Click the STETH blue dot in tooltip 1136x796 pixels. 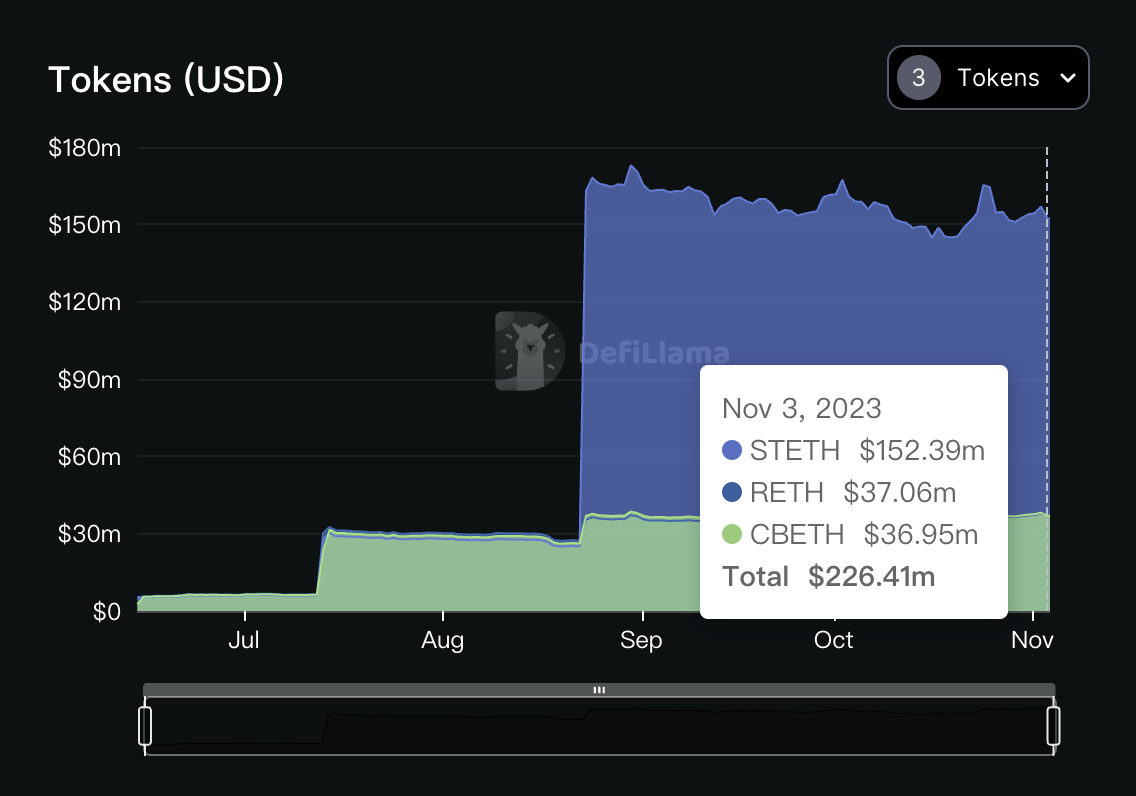tap(732, 451)
